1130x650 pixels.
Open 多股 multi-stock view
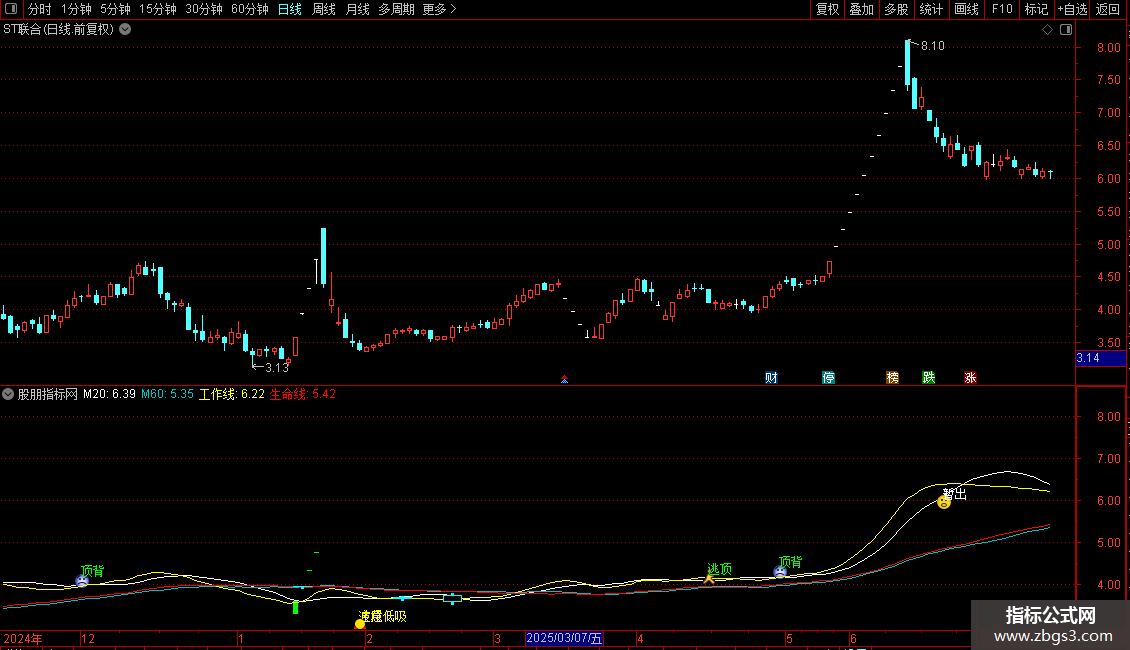(896, 9)
